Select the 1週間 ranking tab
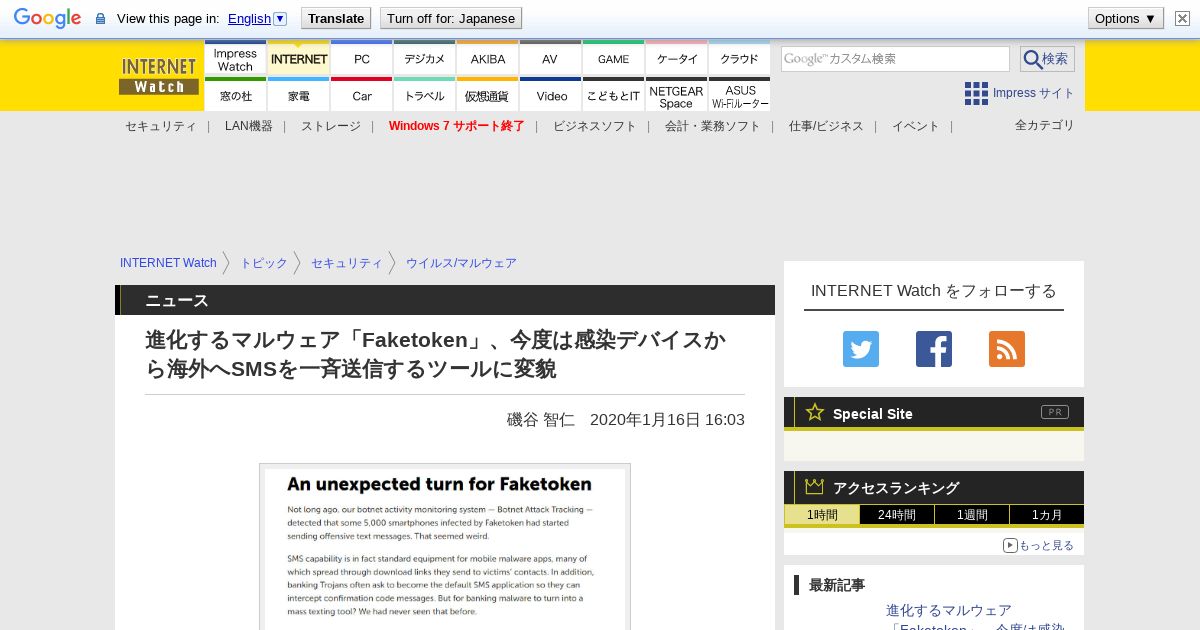1200x630 pixels. (972, 515)
